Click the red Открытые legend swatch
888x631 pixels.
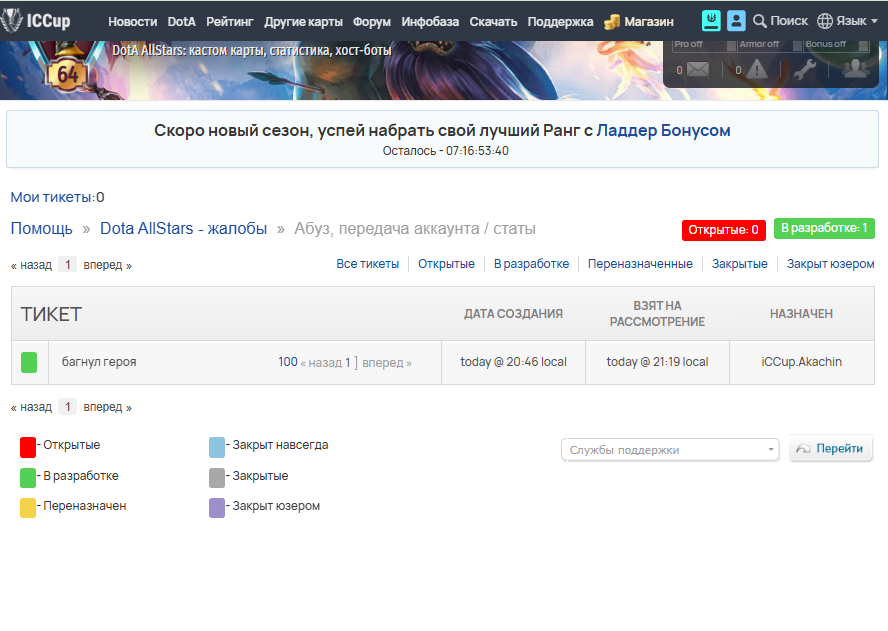(x=28, y=447)
